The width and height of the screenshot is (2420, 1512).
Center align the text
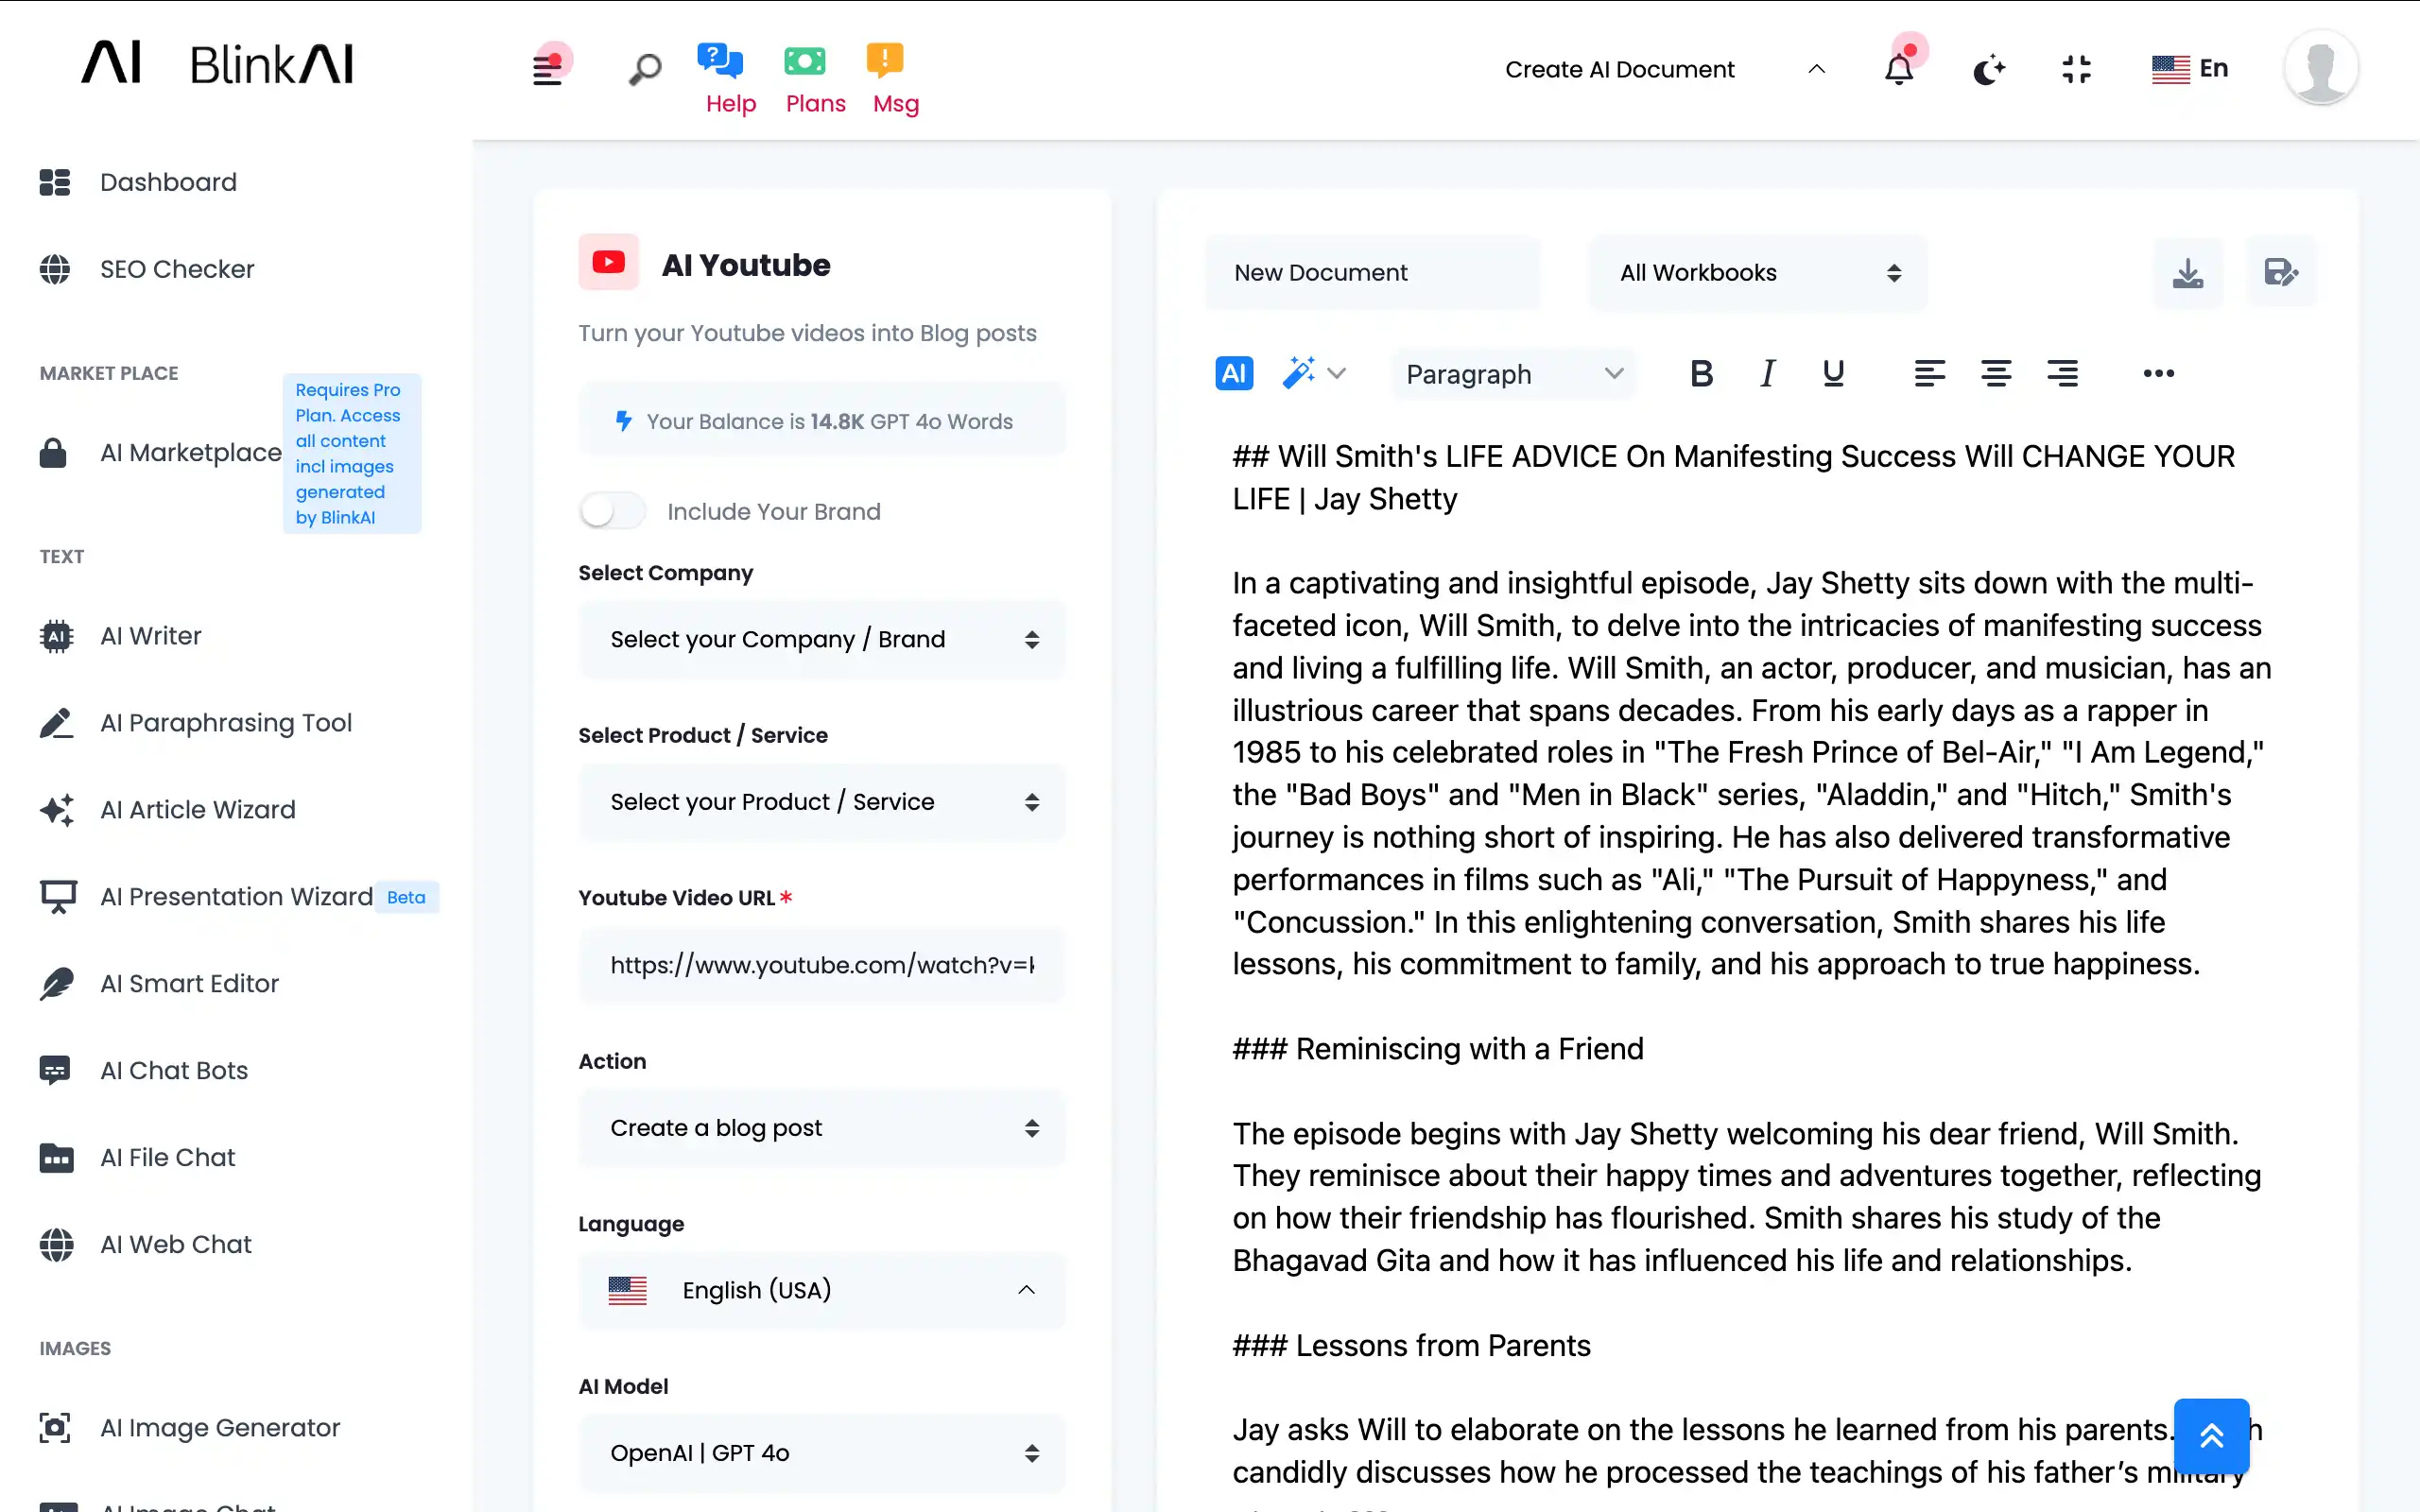1995,373
